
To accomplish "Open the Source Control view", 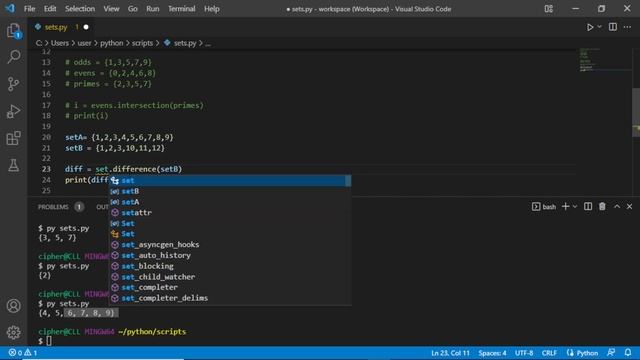I will coord(13,84).
